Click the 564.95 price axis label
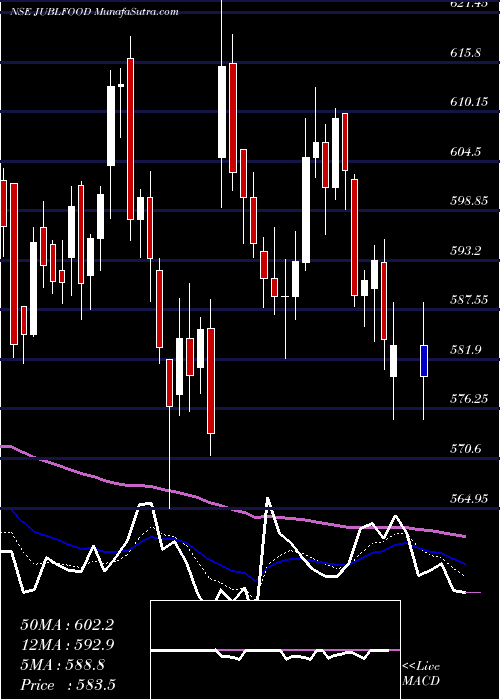 469,498
